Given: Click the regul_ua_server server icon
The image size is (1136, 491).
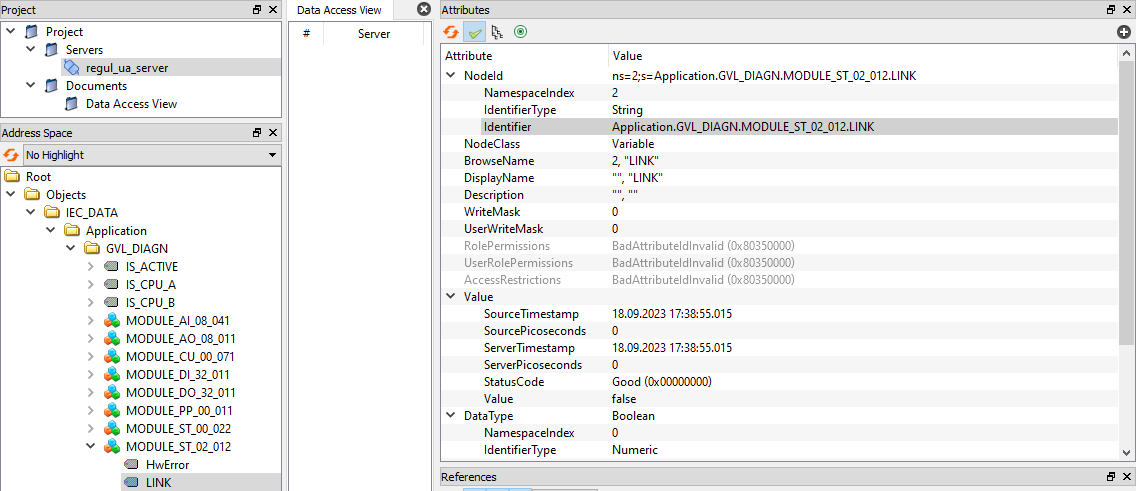Looking at the screenshot, I should pyautogui.click(x=71, y=68).
